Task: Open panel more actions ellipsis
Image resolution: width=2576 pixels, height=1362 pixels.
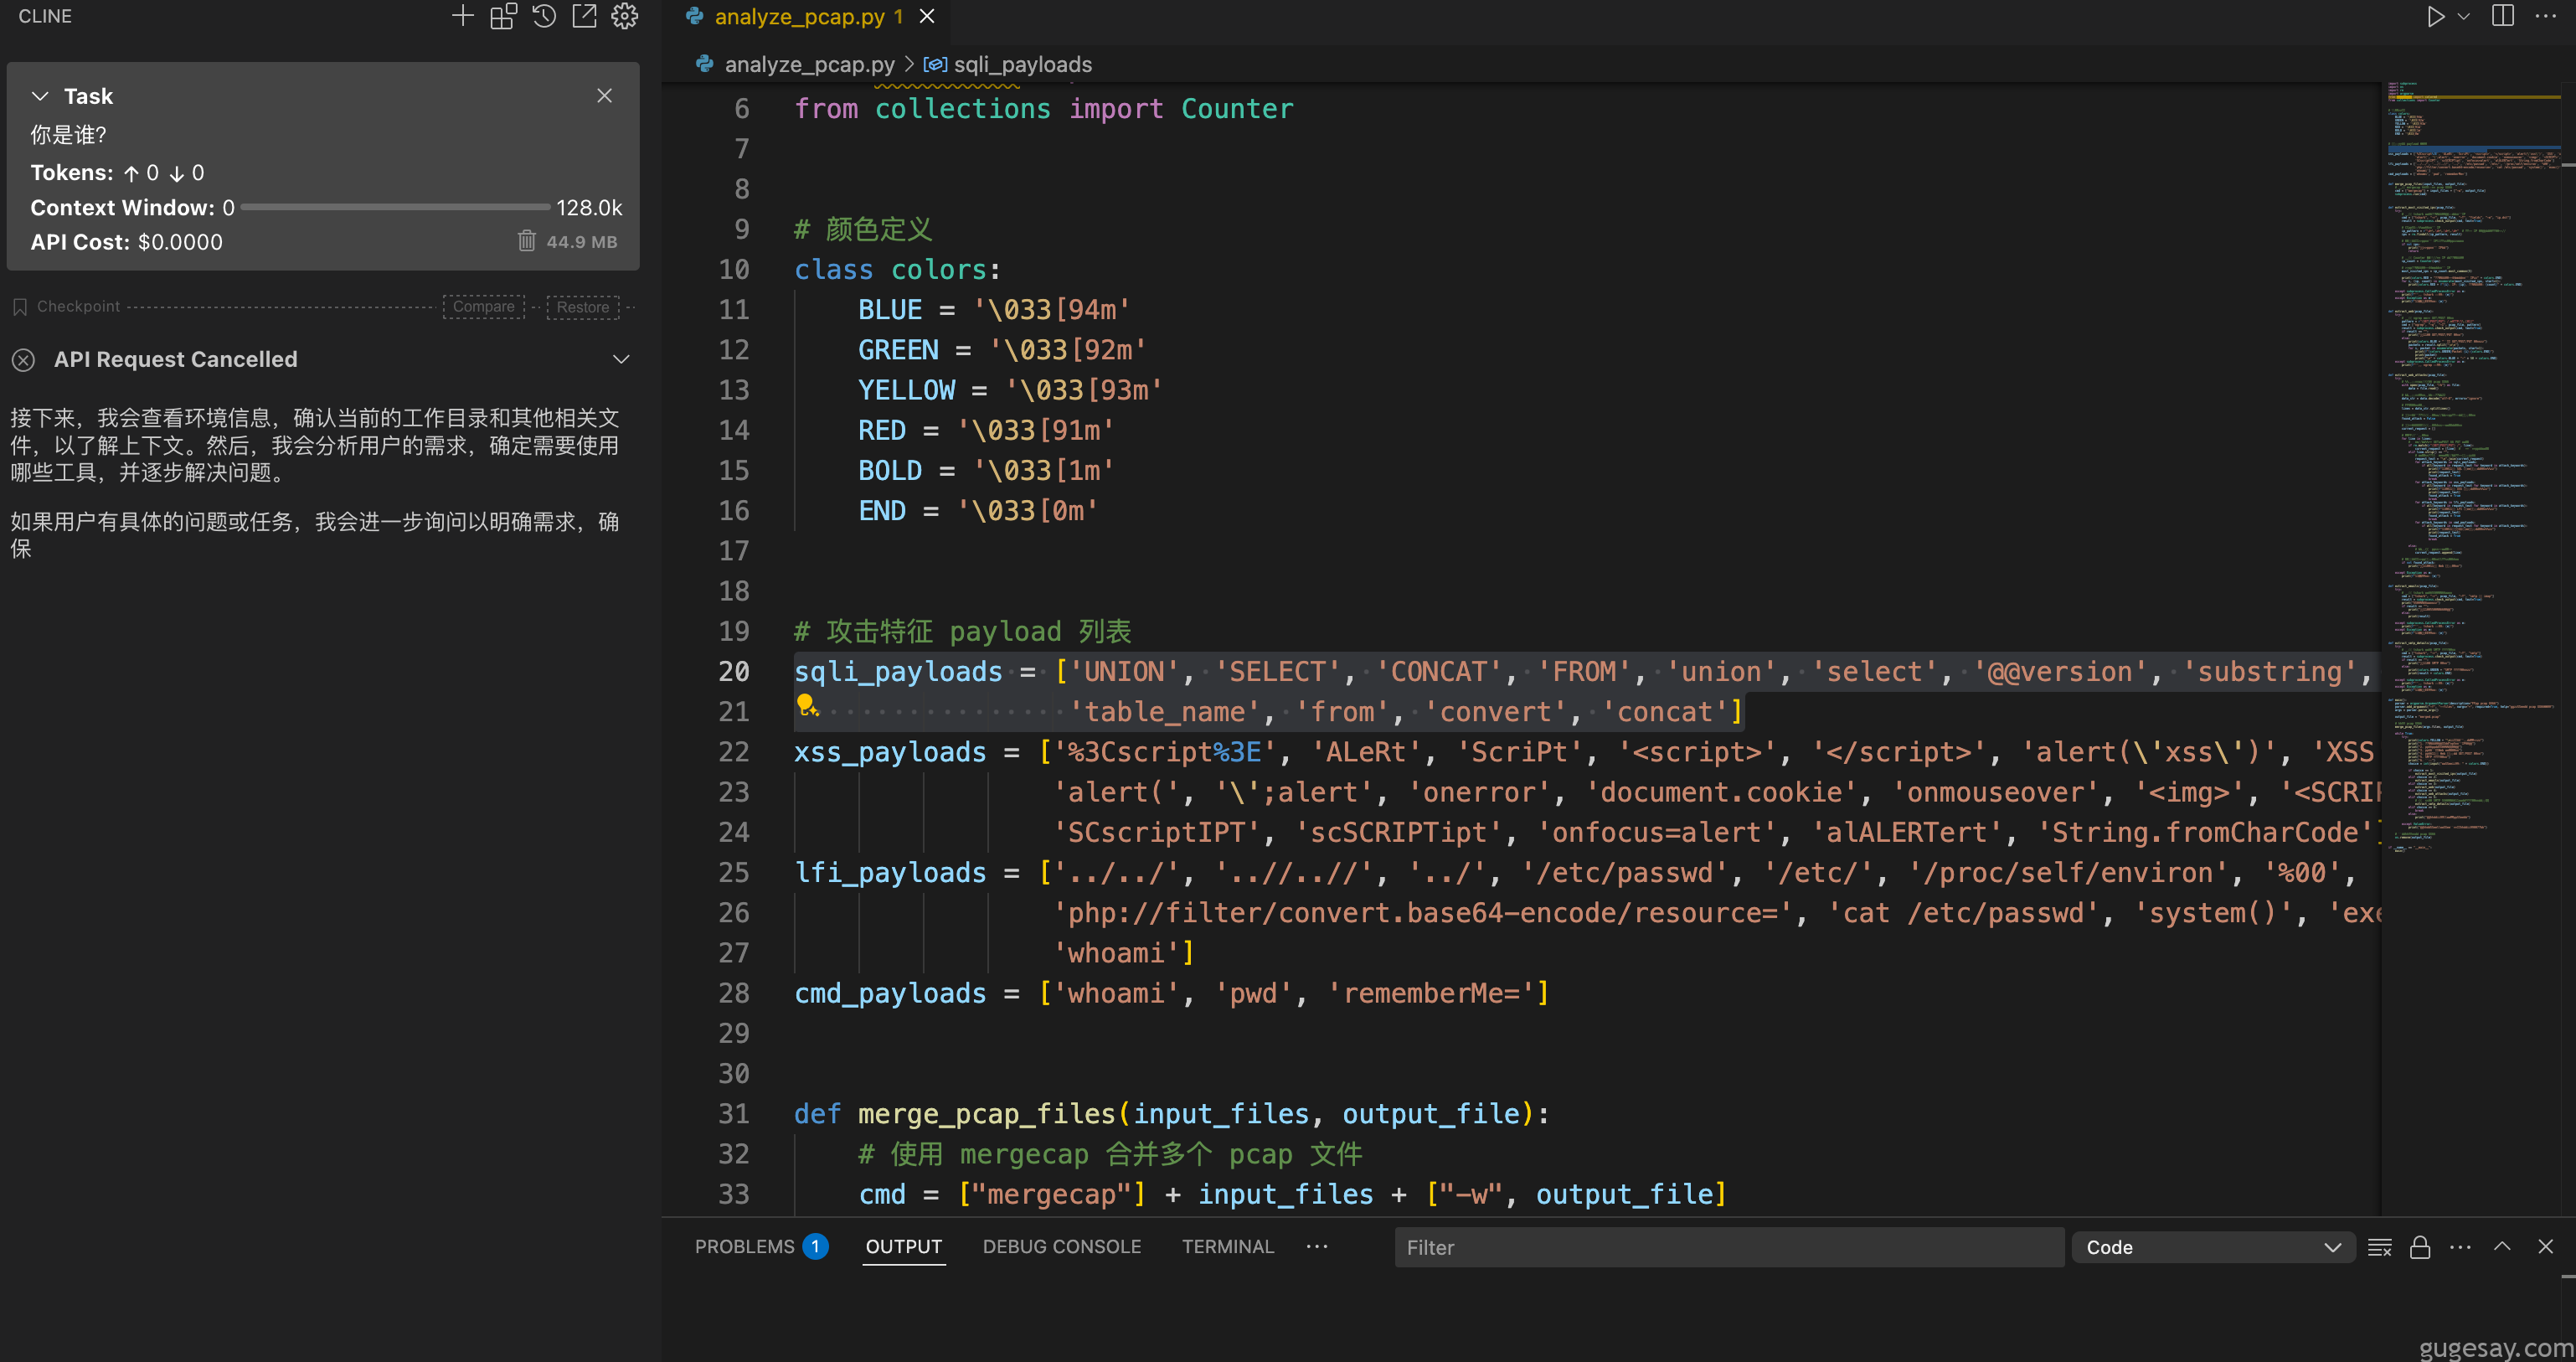Action: coord(2461,1247)
